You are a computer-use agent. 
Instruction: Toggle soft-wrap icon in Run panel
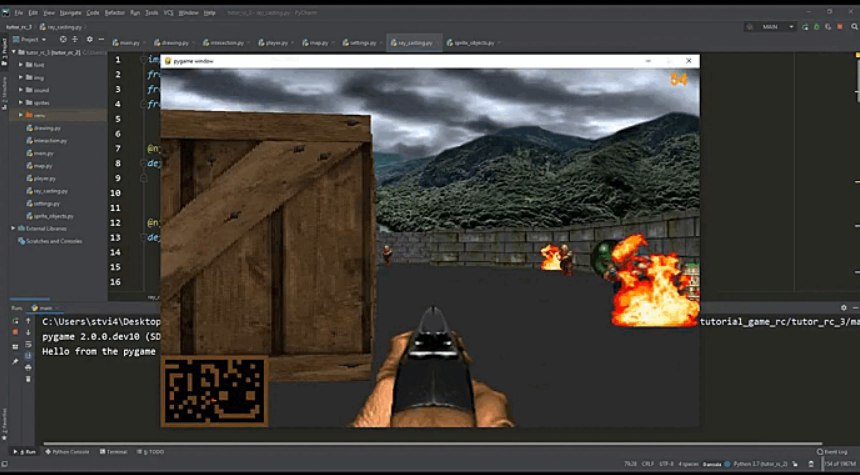click(x=29, y=344)
